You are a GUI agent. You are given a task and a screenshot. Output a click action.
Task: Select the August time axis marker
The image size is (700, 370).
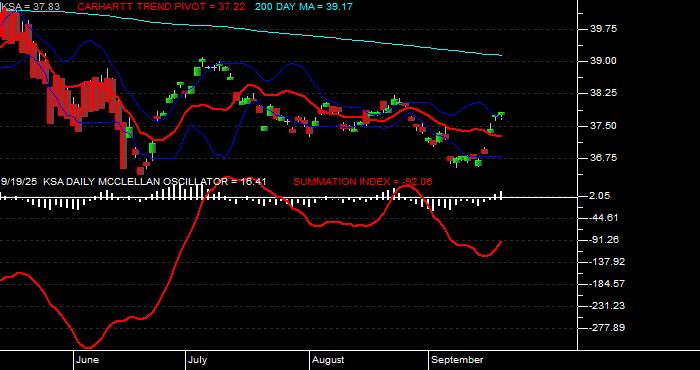pyautogui.click(x=328, y=360)
